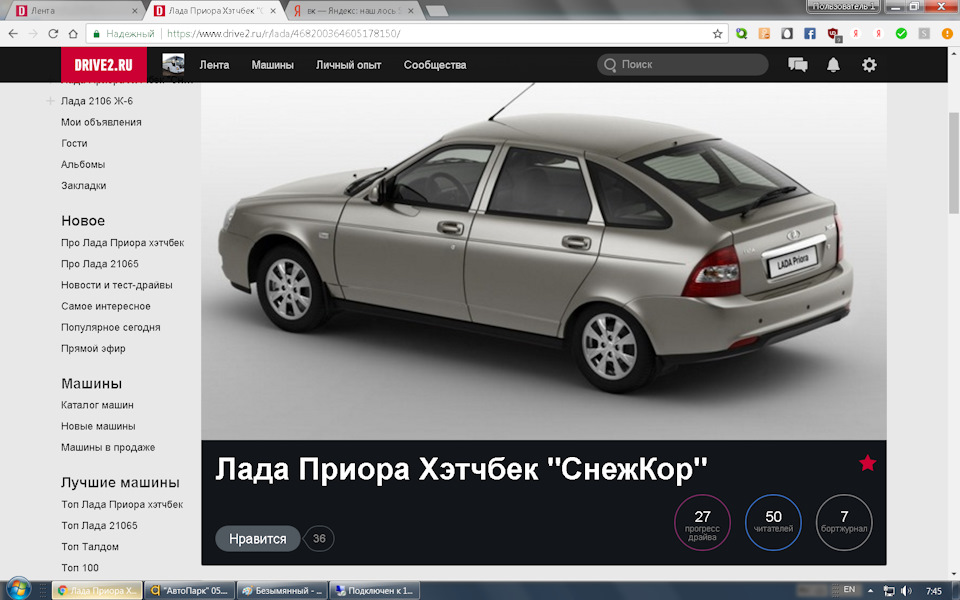Open the 27 прогресс драйва circle
The width and height of the screenshot is (960, 600).
coord(702,522)
